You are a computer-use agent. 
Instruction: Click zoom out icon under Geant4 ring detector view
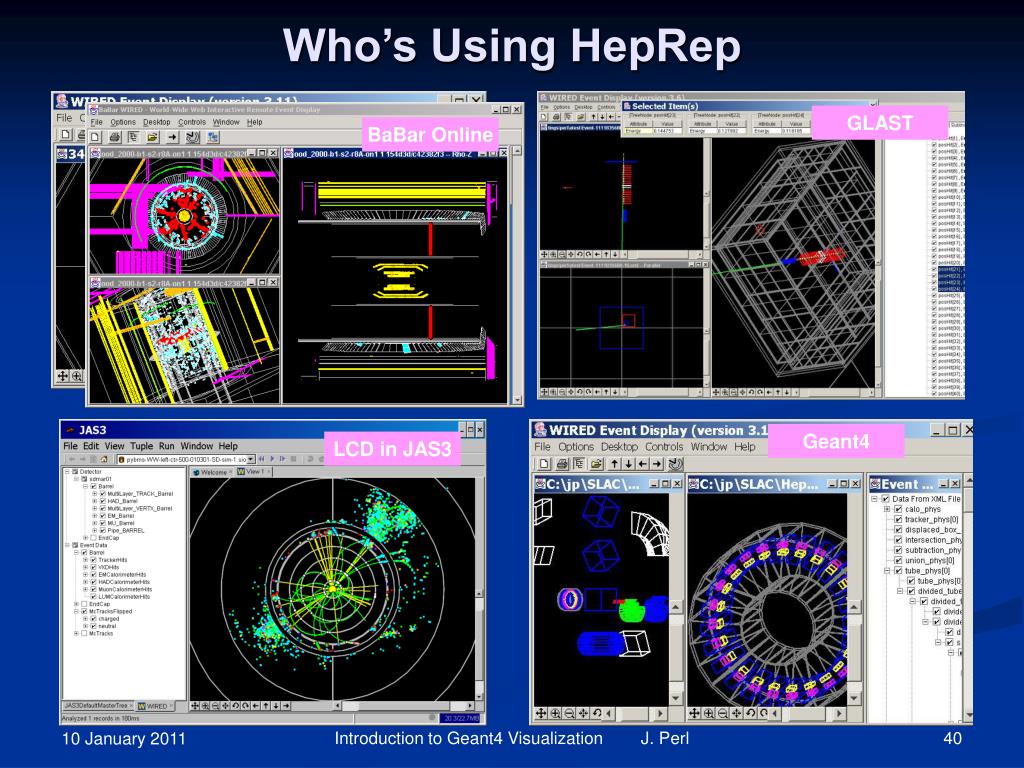[722, 714]
